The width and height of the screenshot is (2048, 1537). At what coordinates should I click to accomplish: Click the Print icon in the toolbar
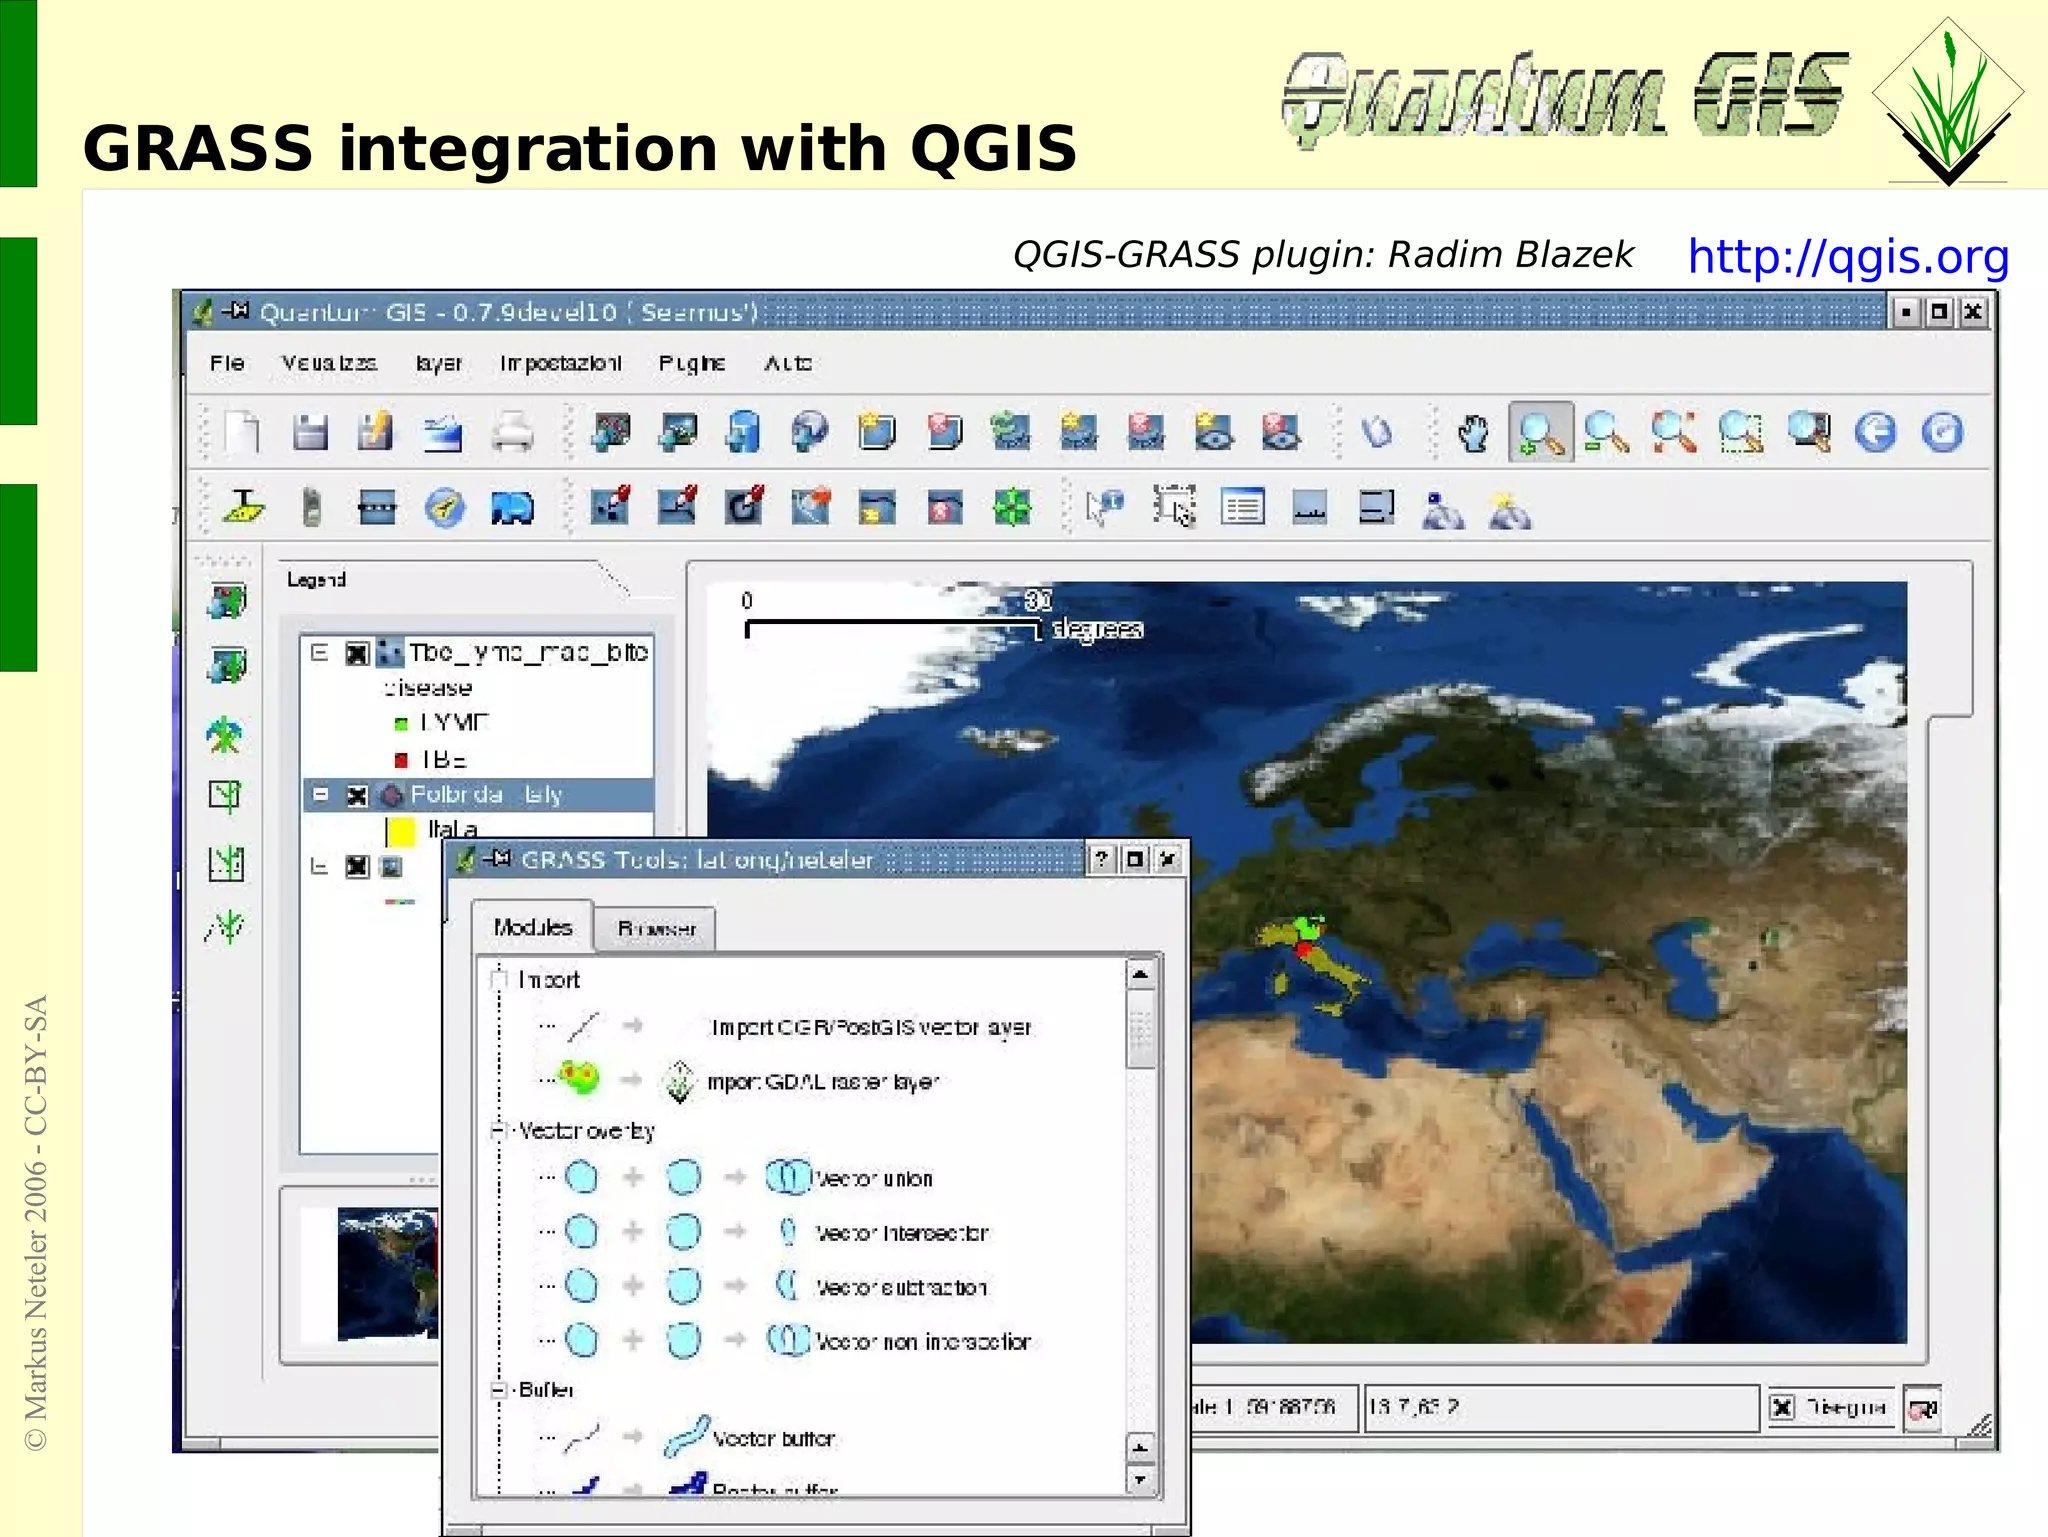pos(512,433)
